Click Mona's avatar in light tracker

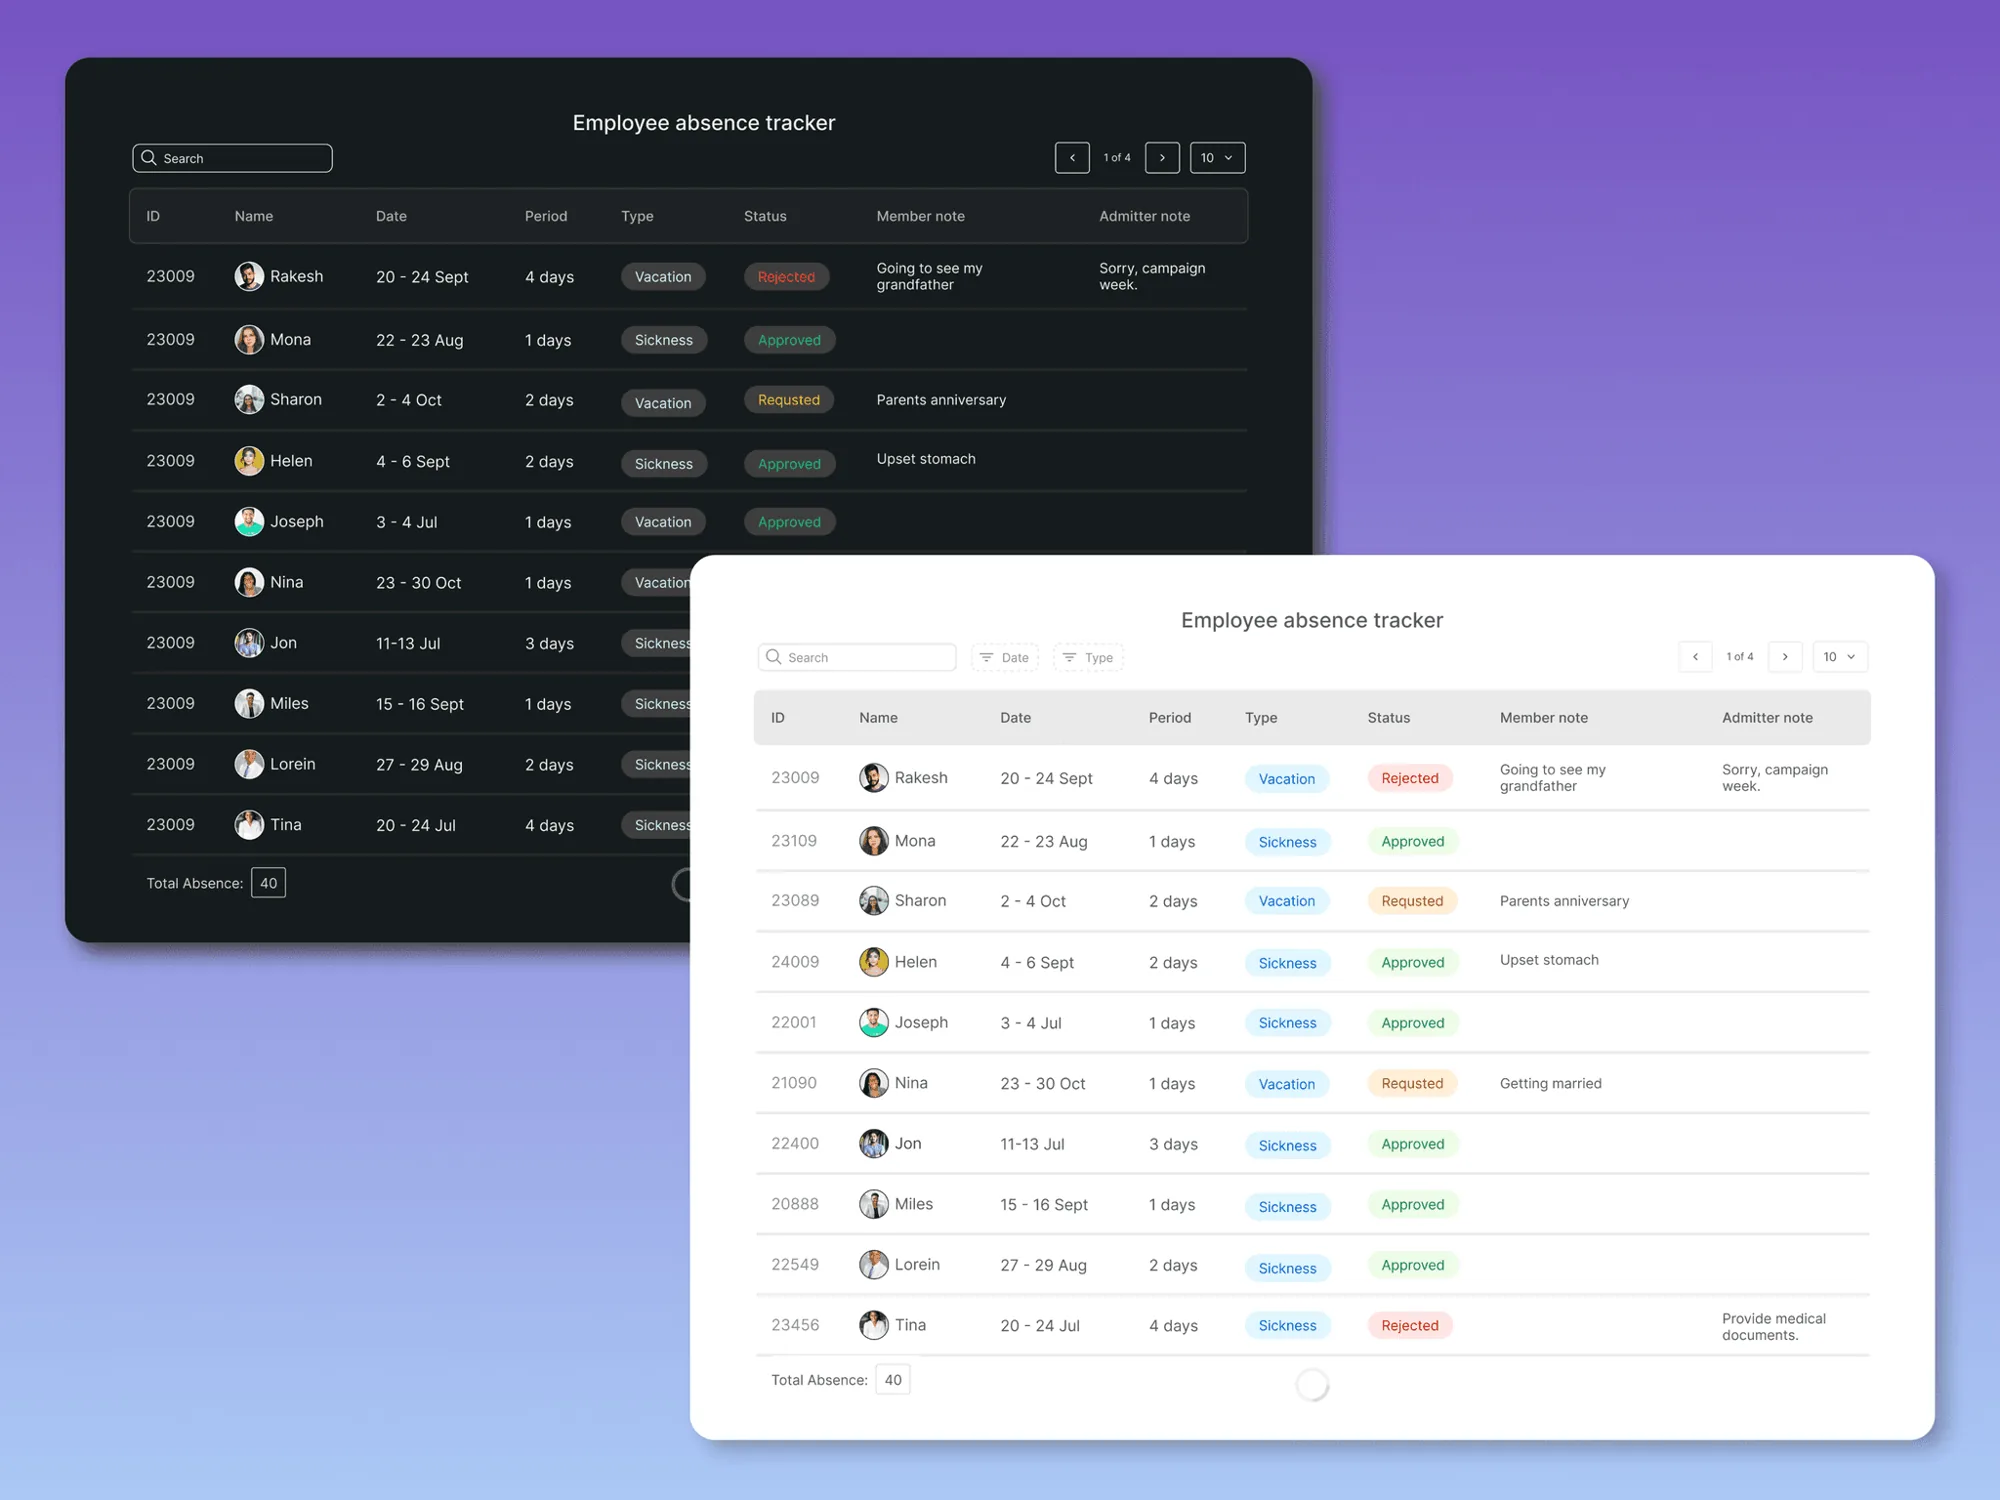point(874,841)
